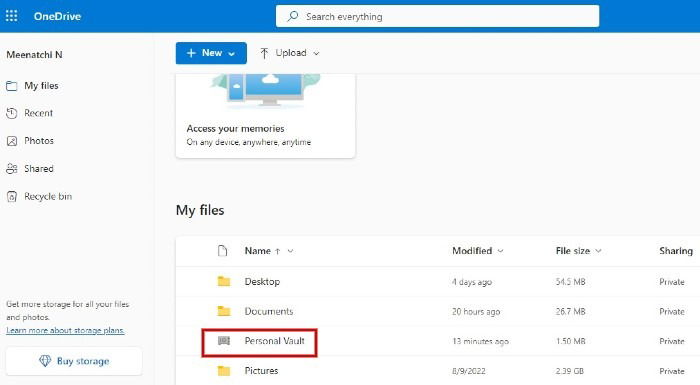The height and width of the screenshot is (385, 700).
Task: Expand the Upload dropdown arrow
Action: [316, 54]
